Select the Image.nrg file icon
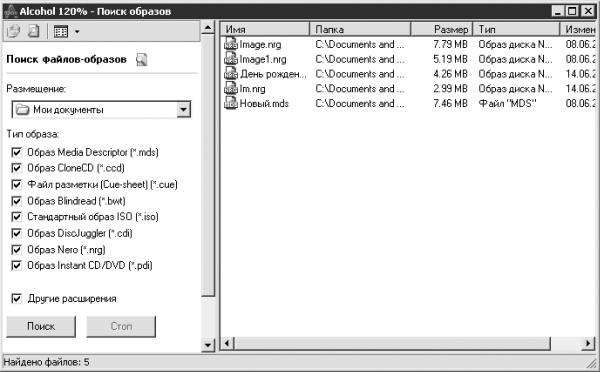 click(231, 44)
